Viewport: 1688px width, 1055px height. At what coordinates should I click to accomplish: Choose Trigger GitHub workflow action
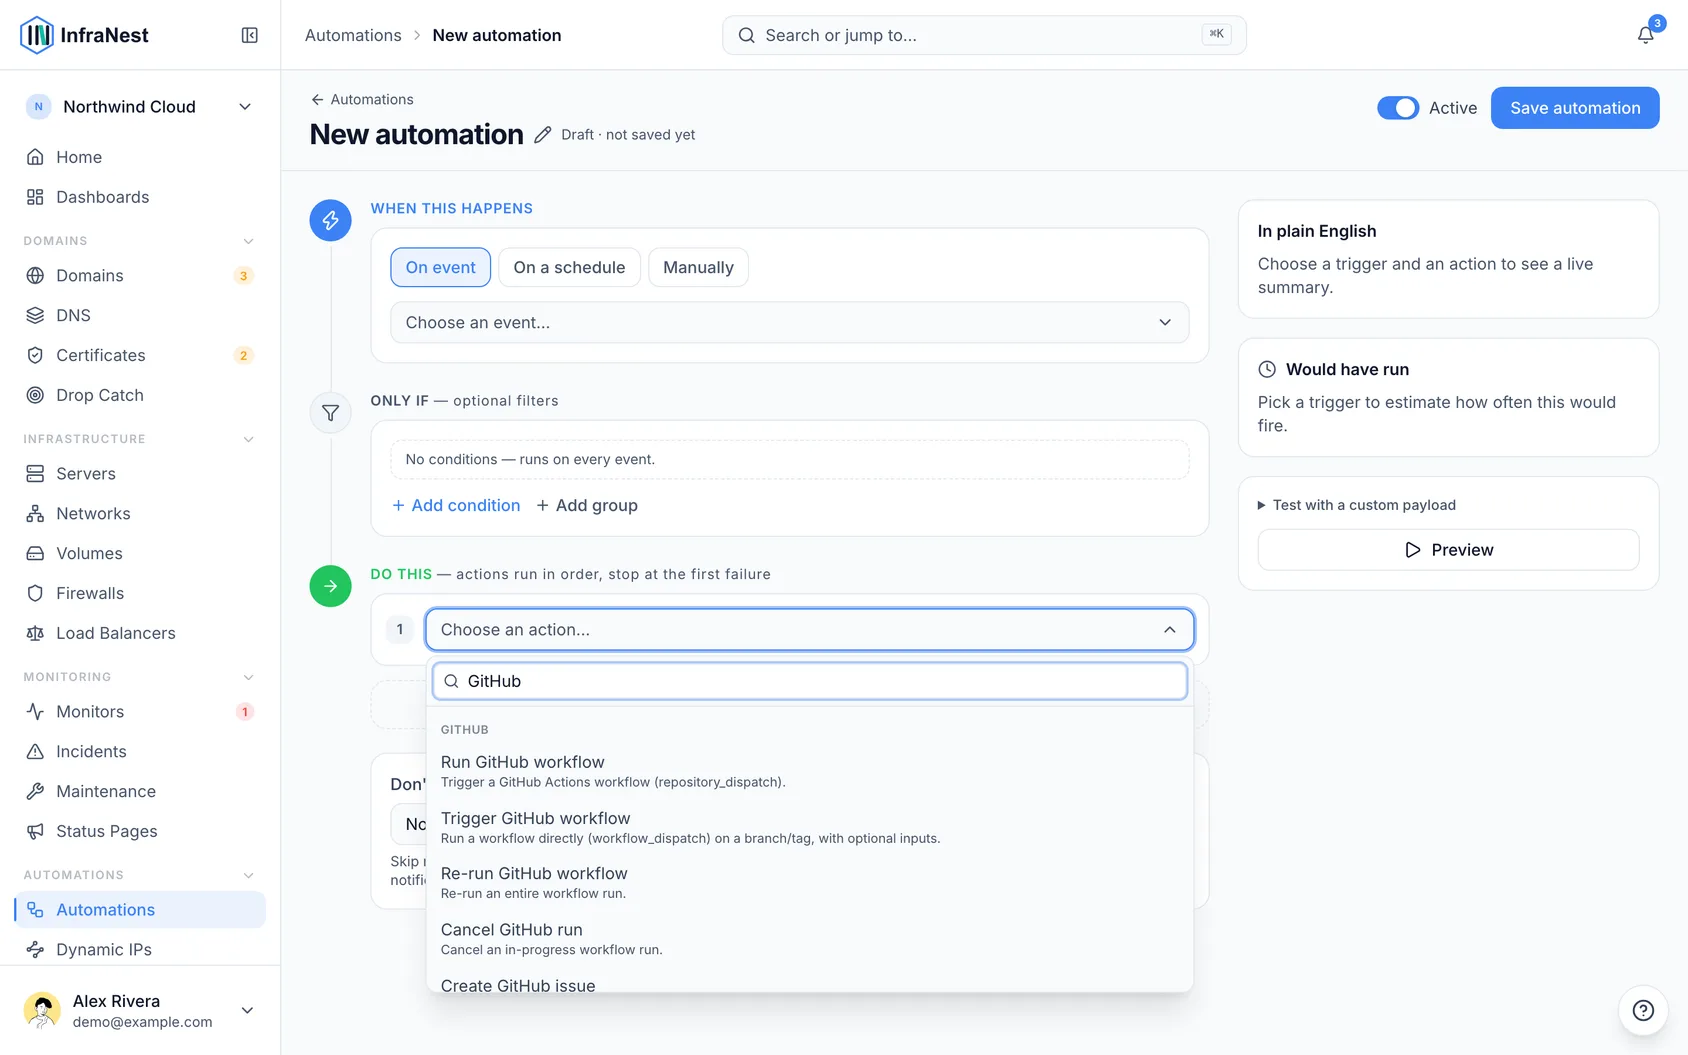pyautogui.click(x=809, y=827)
